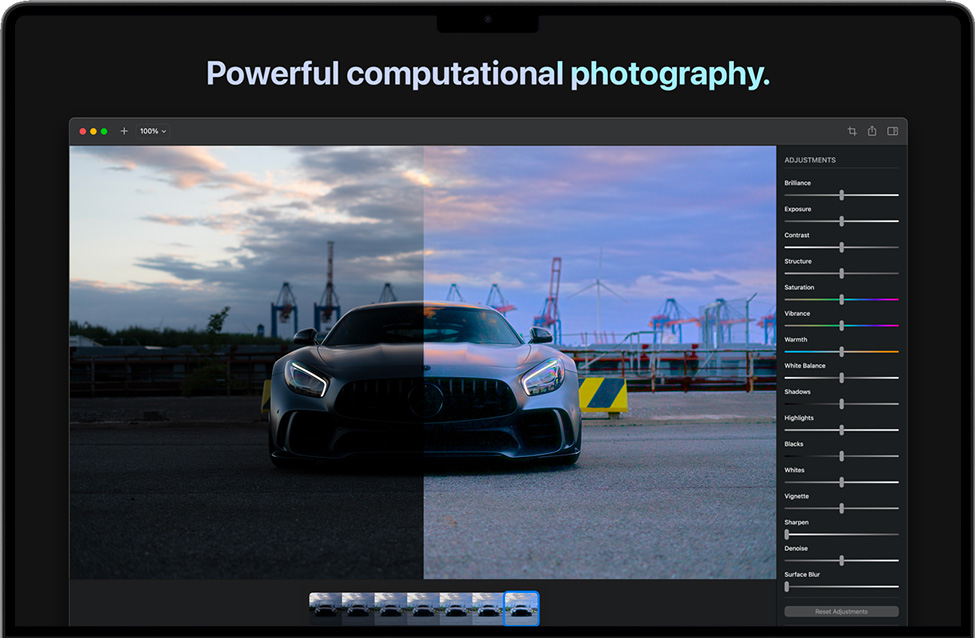Choose the fourth thumbnail in the filmstrip
Image resolution: width=975 pixels, height=638 pixels.
pyautogui.click(x=423, y=608)
